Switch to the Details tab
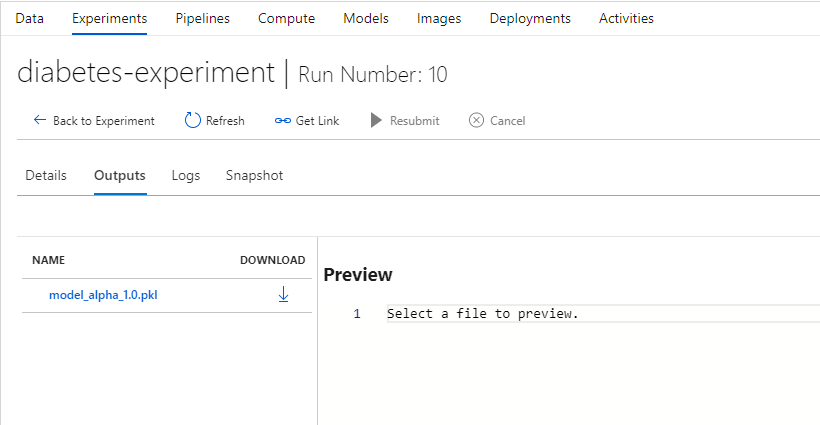820x425 pixels. click(46, 175)
